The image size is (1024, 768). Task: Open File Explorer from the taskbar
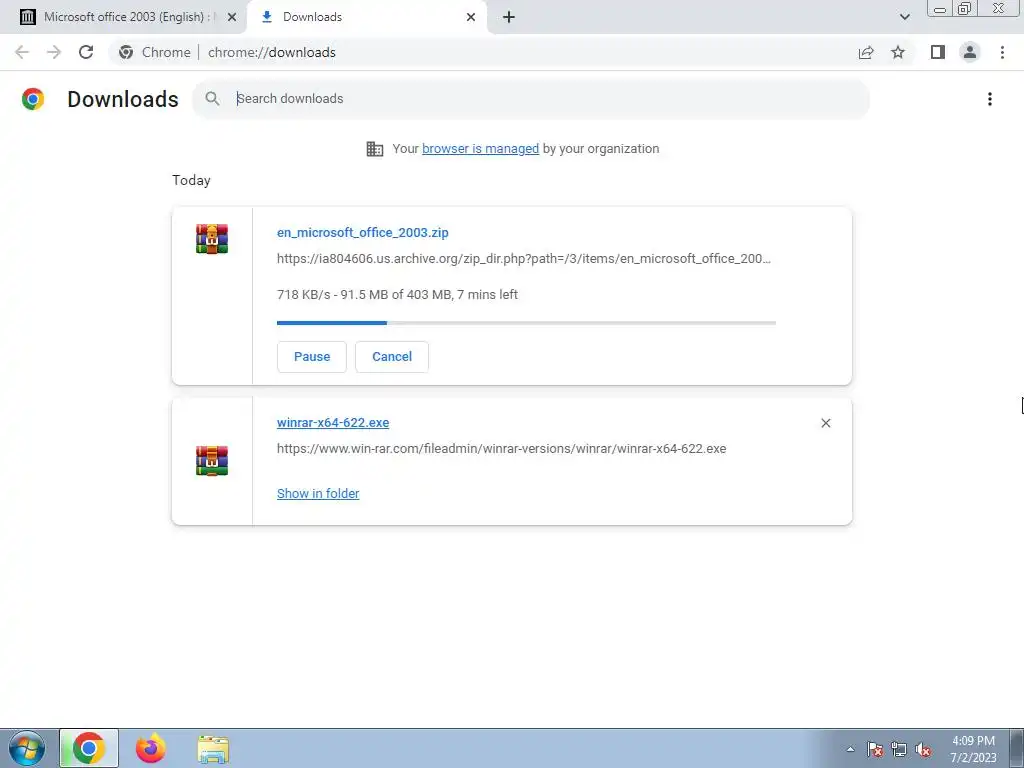213,749
